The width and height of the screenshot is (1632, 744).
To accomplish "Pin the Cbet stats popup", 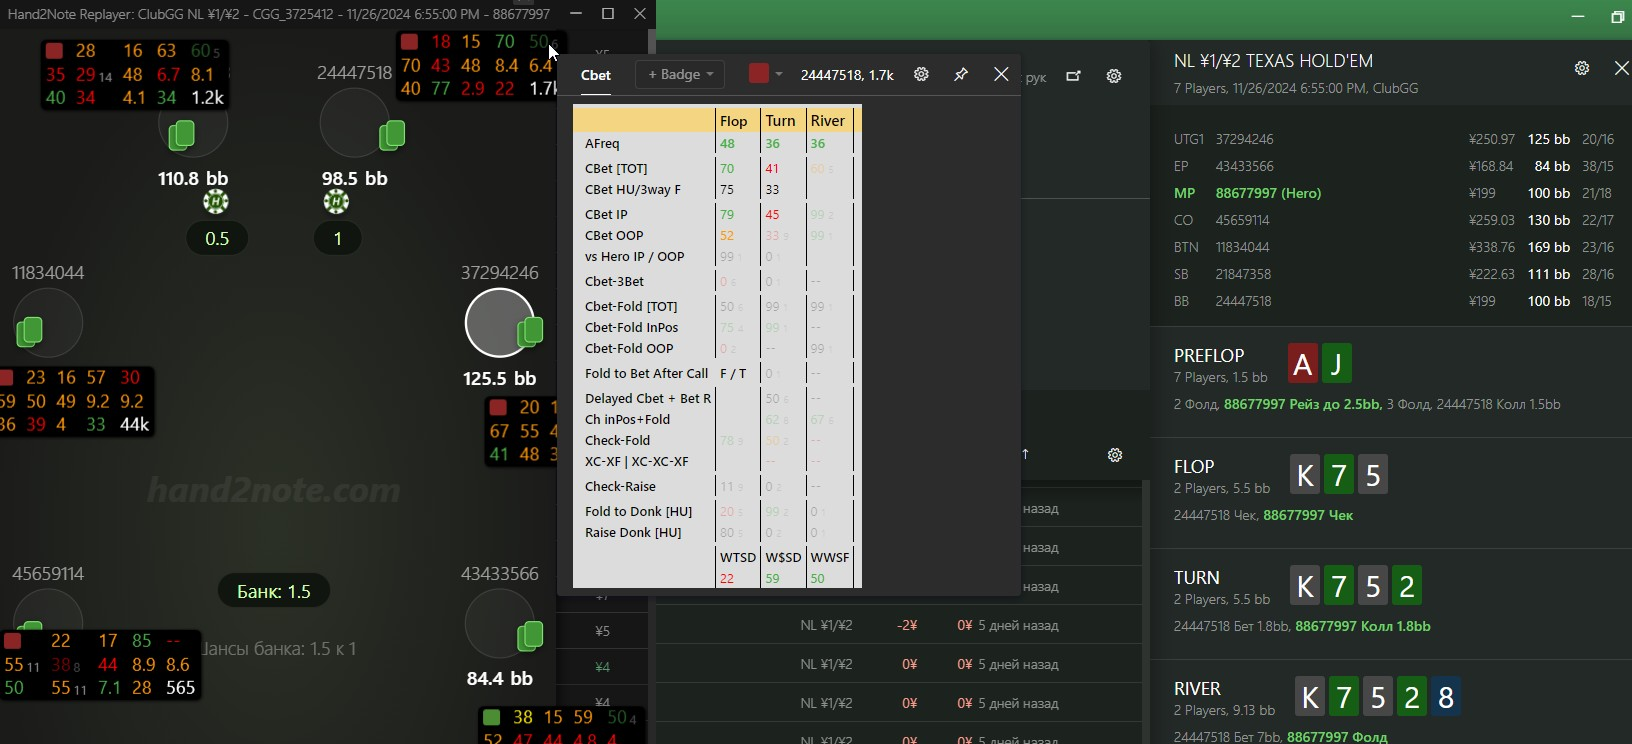I will (x=961, y=74).
